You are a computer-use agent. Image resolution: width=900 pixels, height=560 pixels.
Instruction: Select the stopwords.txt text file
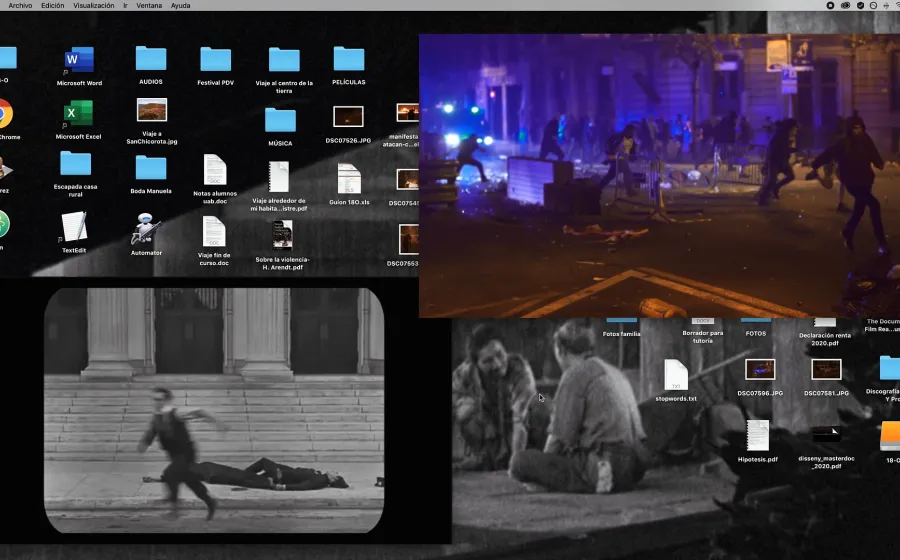pyautogui.click(x=676, y=375)
